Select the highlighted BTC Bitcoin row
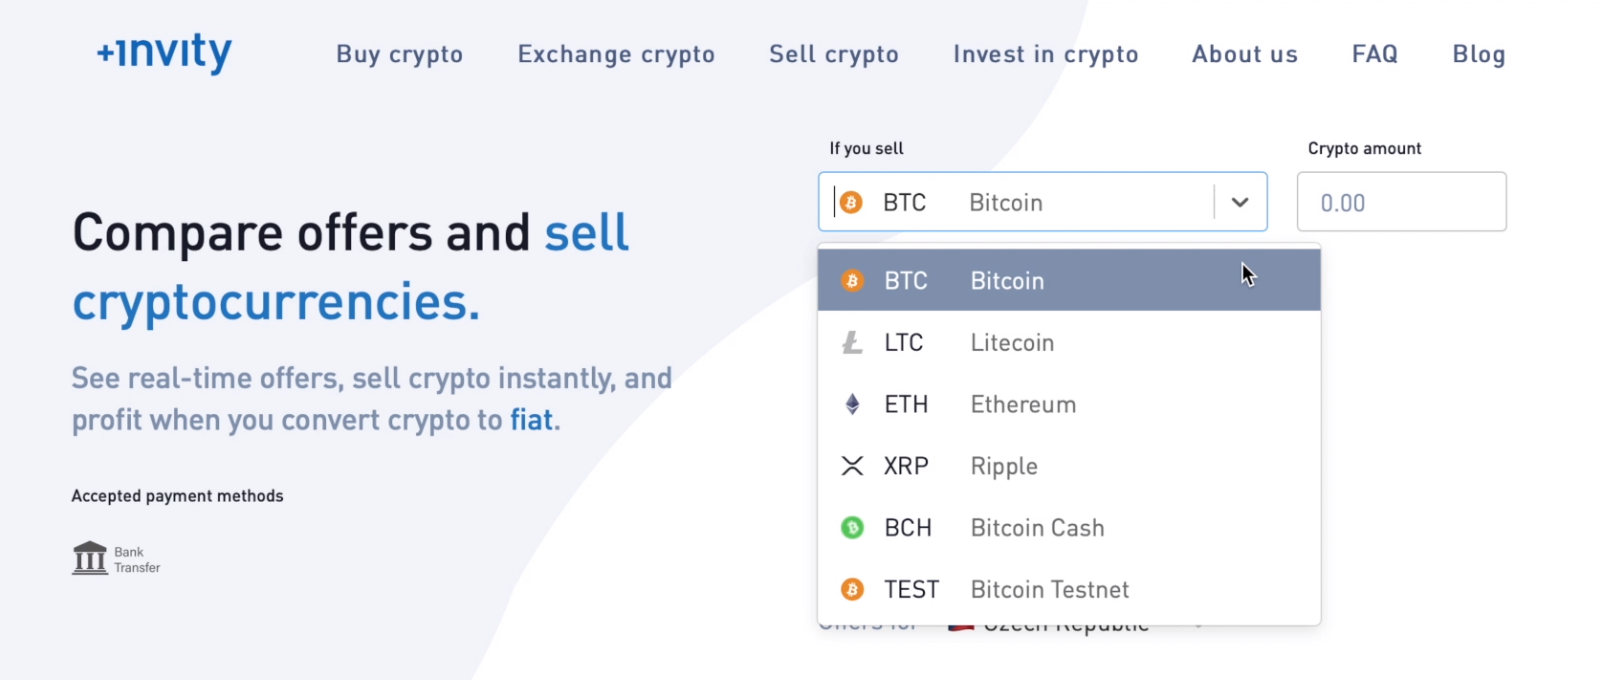The width and height of the screenshot is (1600, 680). coord(1000,280)
